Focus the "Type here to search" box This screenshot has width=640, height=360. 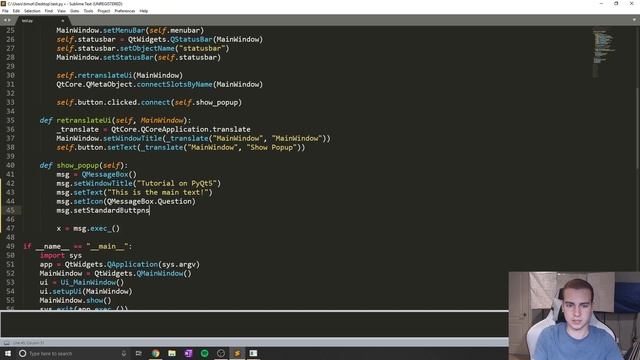[x=73, y=353]
